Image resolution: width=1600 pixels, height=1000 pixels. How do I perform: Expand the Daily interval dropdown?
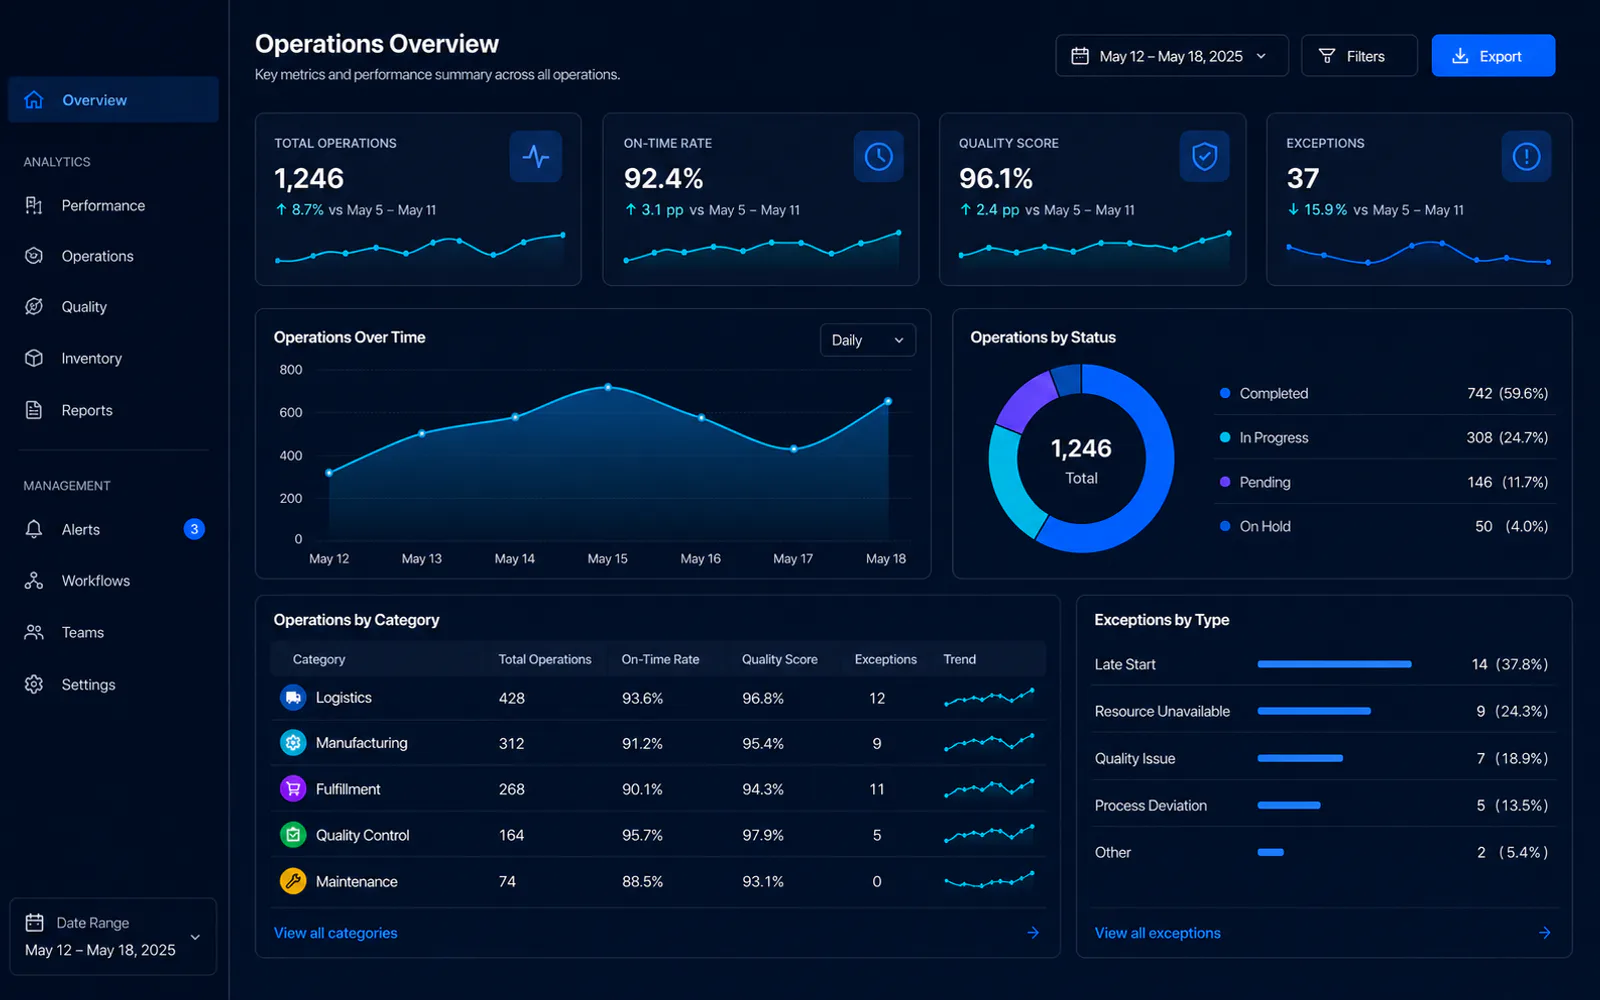868,340
